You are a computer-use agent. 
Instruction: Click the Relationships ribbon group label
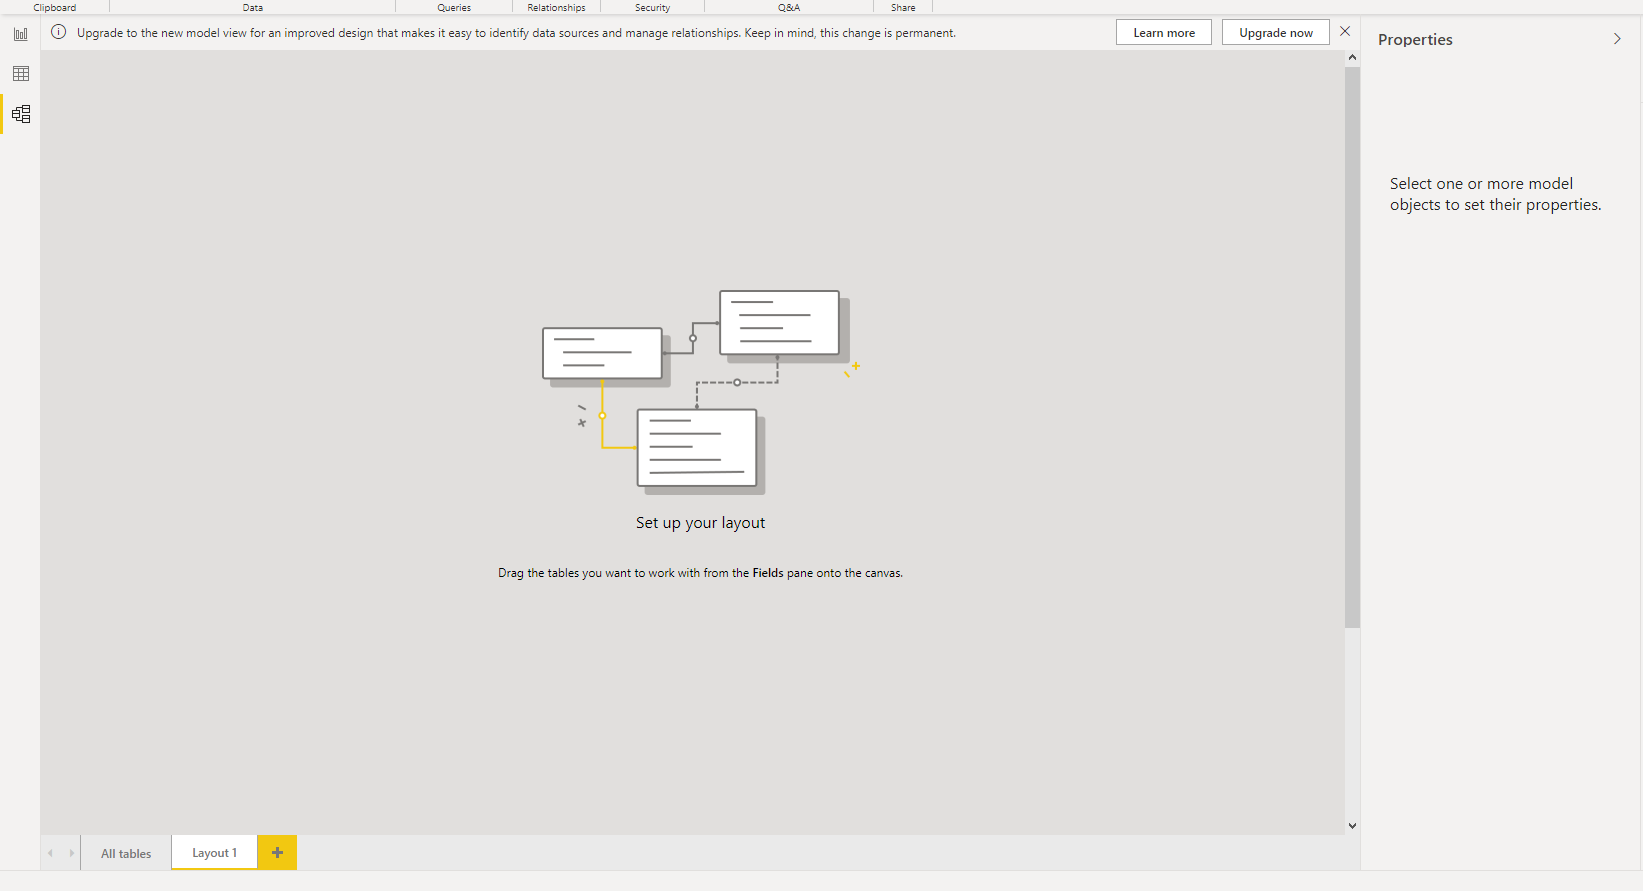556,7
